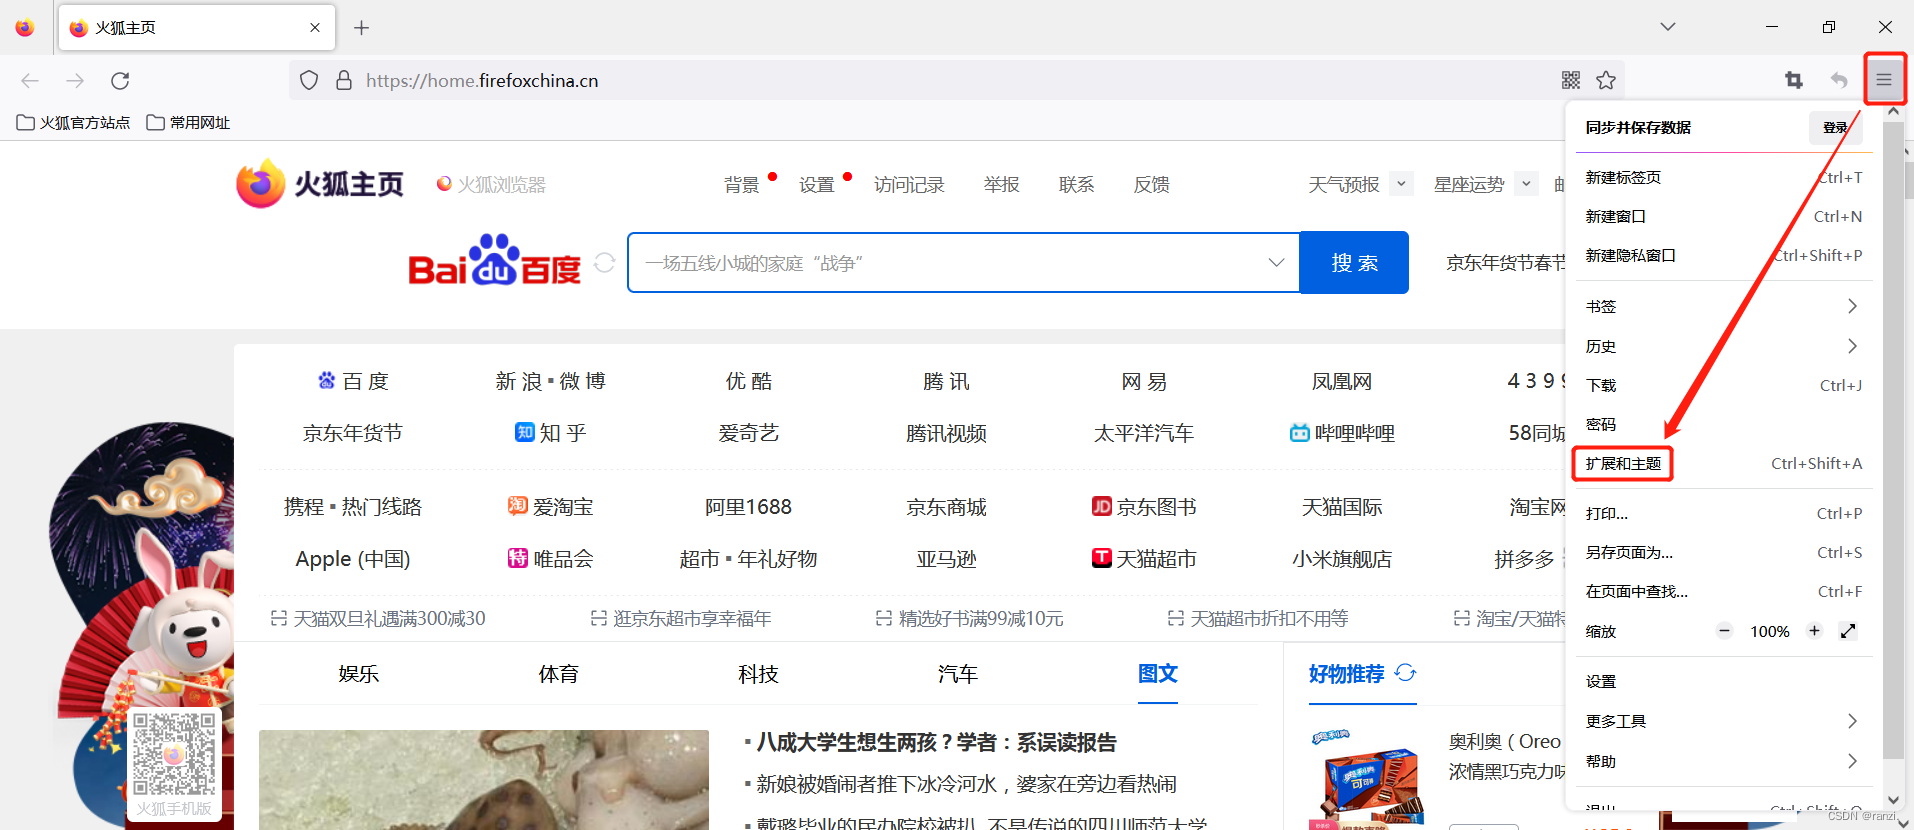The height and width of the screenshot is (830, 1914).
Task: Click the 举报 link
Action: coord(1001,184)
